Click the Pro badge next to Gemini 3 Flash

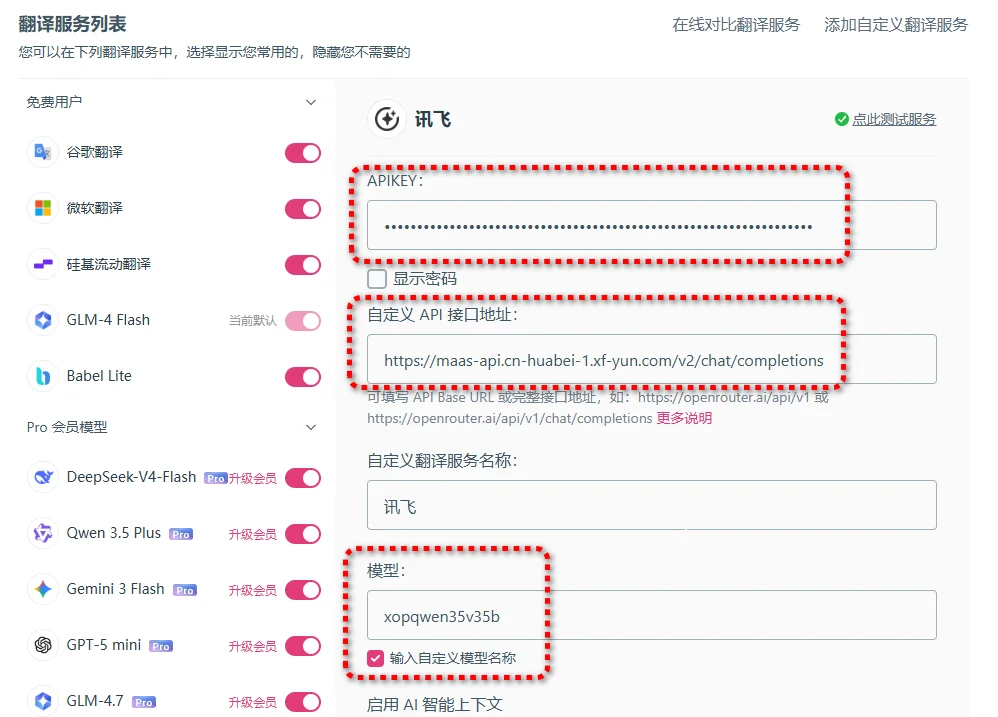point(185,590)
